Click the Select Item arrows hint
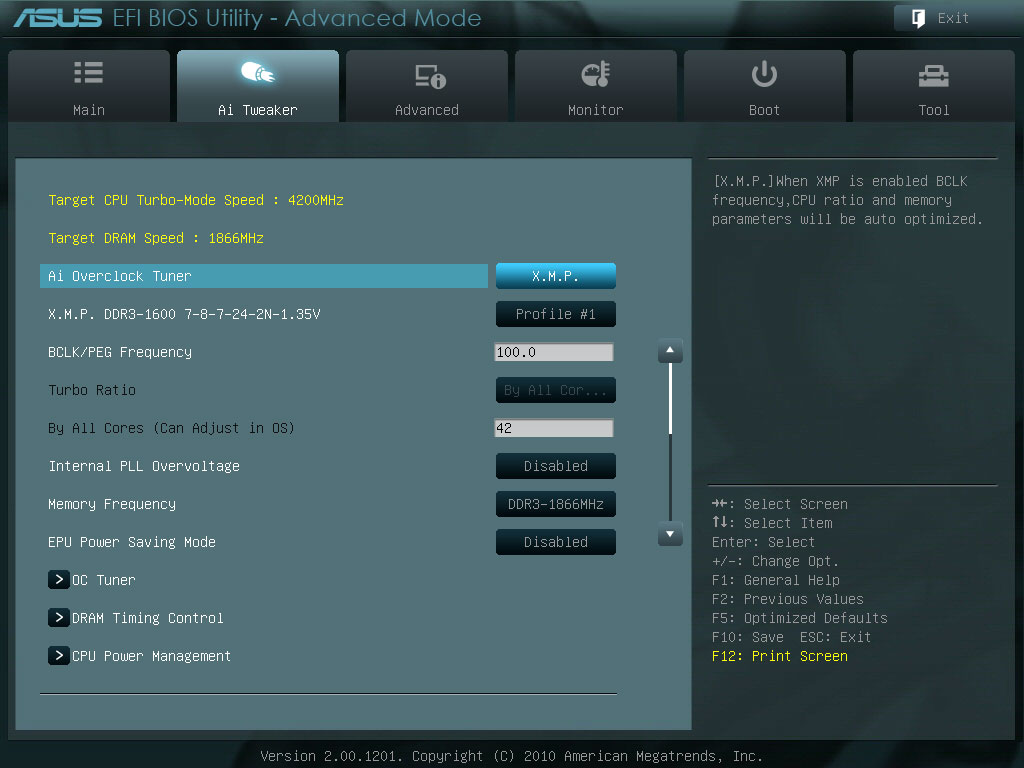Viewport: 1024px width, 768px height. [x=773, y=523]
